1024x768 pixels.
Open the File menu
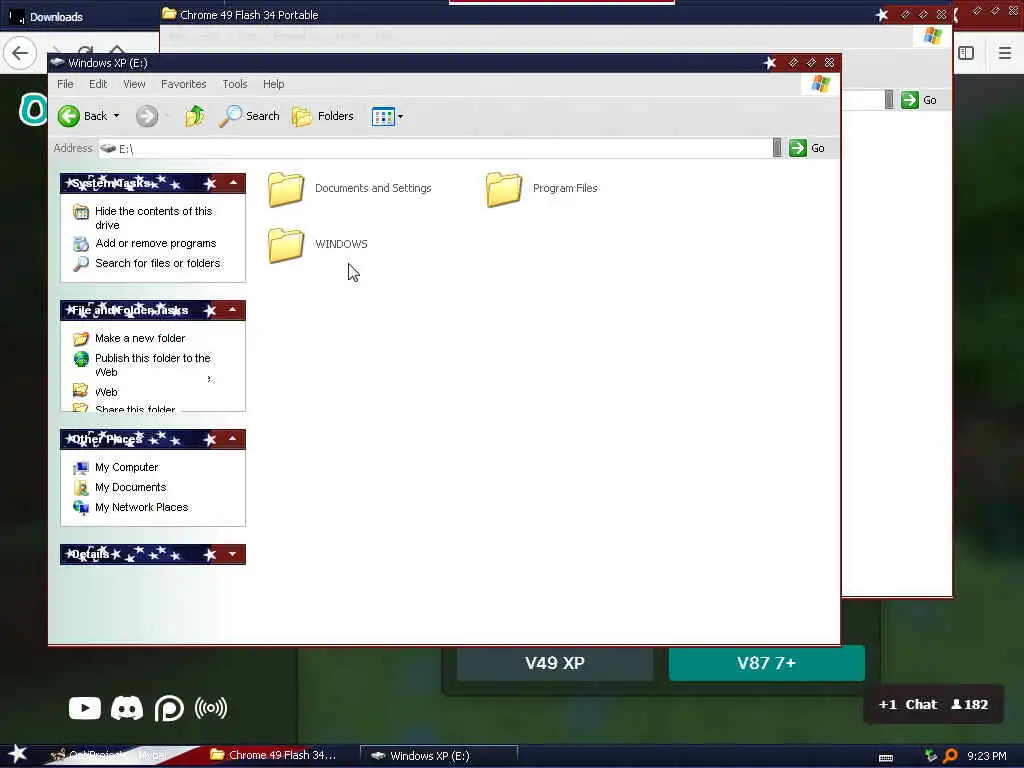(x=65, y=84)
